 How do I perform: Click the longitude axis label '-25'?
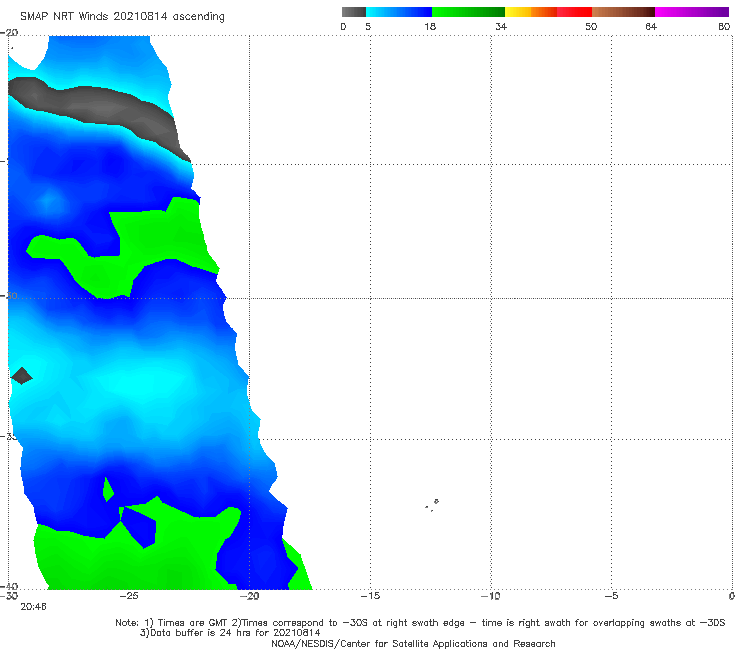pos(129,596)
